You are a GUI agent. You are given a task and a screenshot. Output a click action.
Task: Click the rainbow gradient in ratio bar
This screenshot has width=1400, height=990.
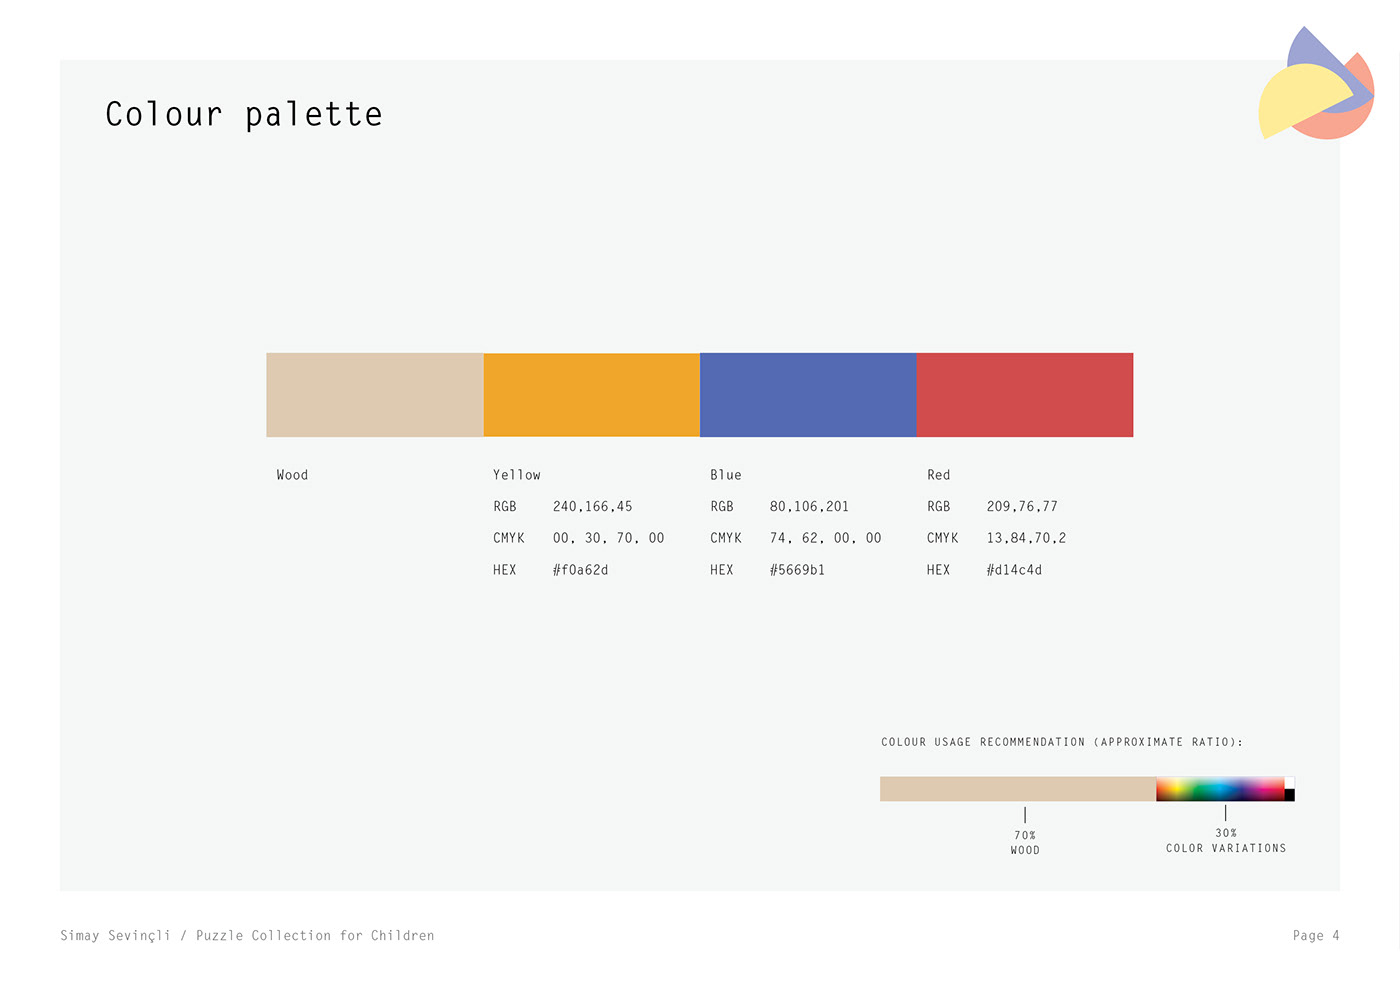point(1220,789)
